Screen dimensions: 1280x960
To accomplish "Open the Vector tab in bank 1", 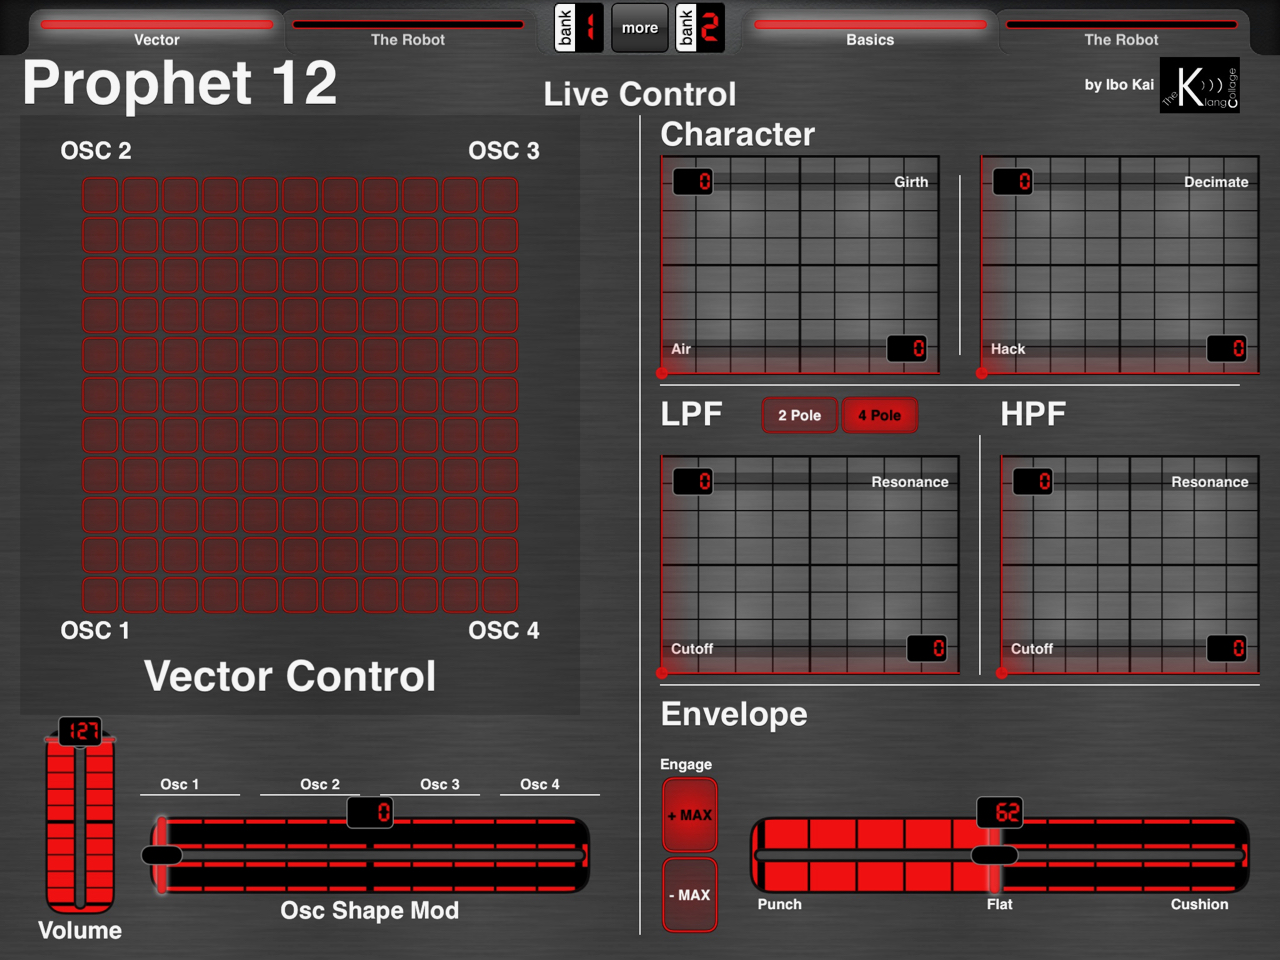I will [x=157, y=31].
